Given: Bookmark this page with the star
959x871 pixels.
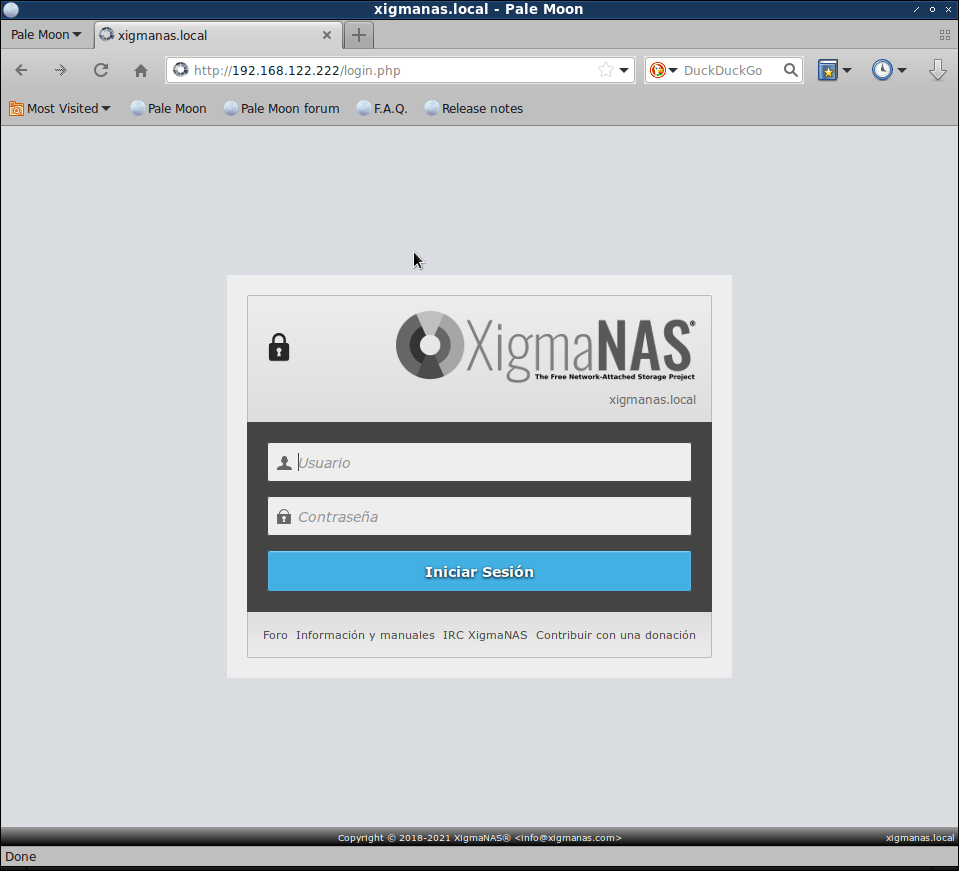Looking at the screenshot, I should (605, 70).
